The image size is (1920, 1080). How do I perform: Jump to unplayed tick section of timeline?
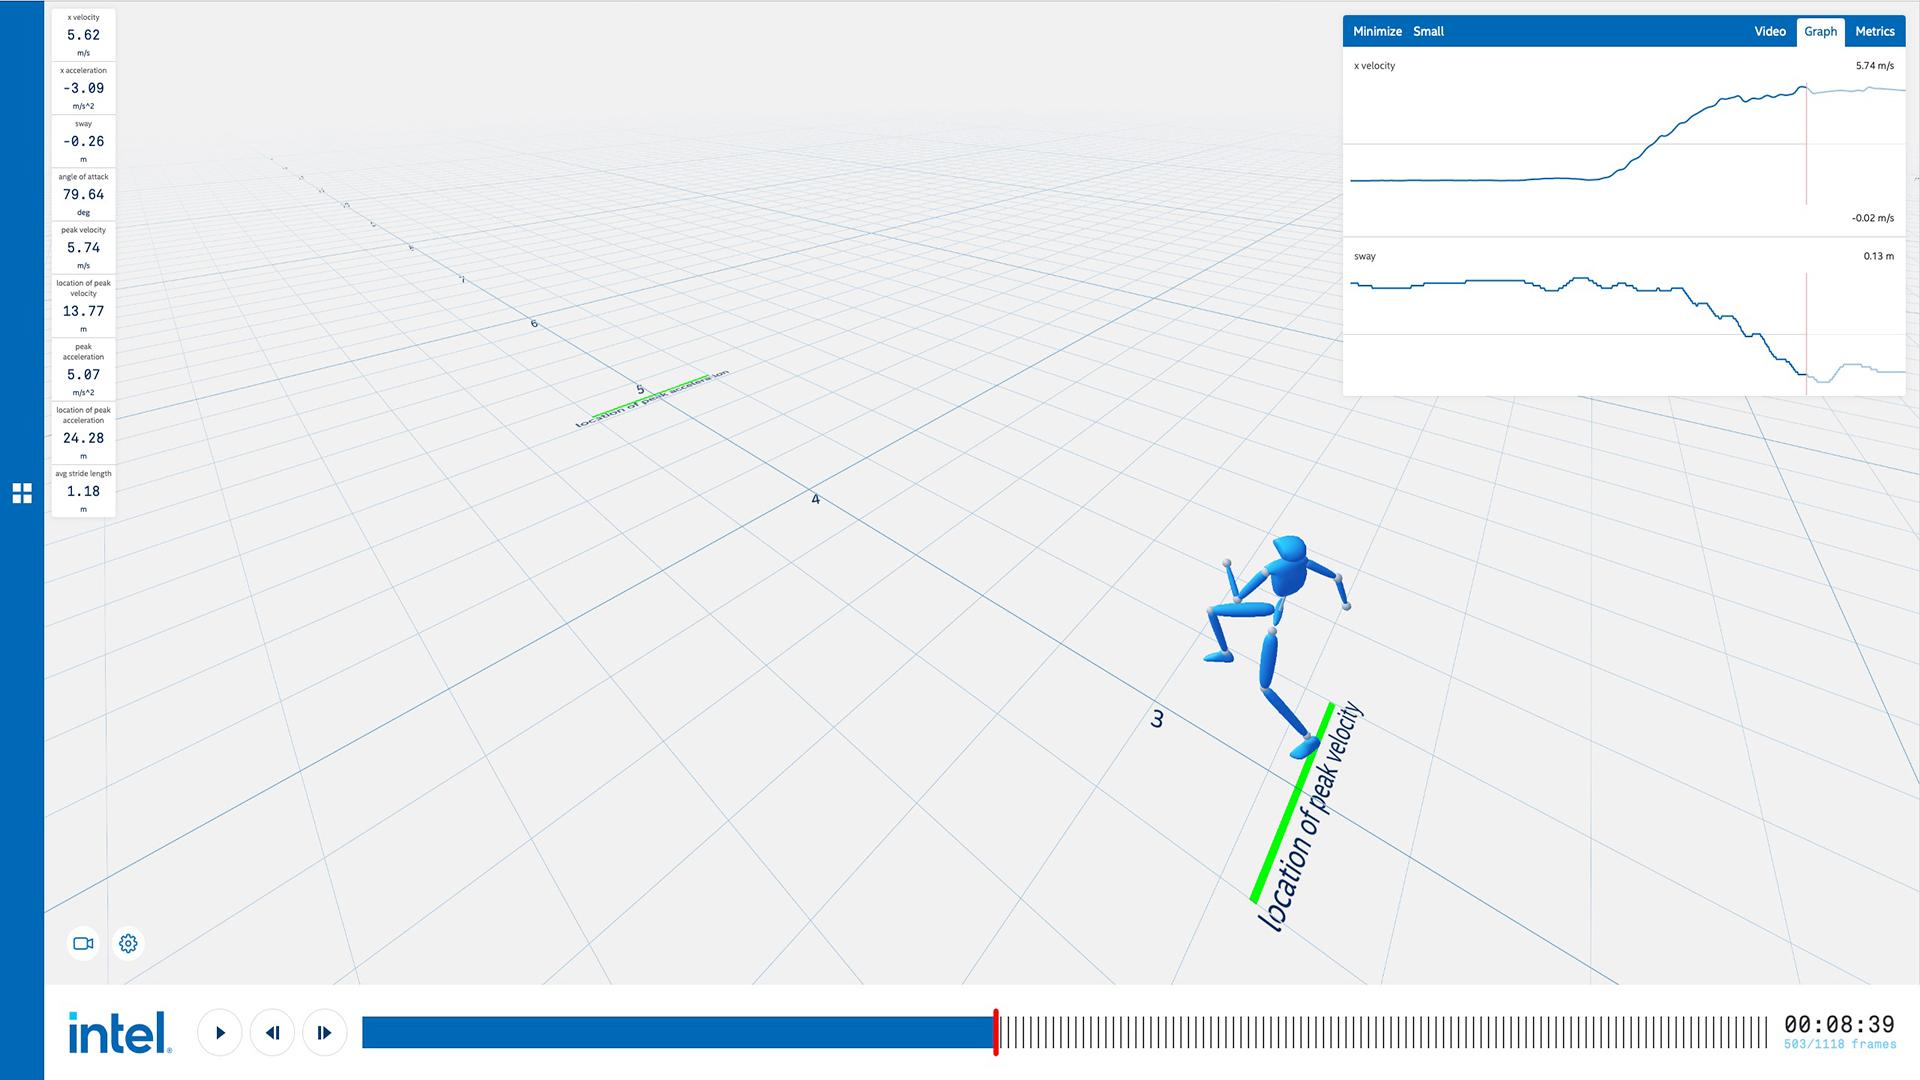point(1385,1033)
